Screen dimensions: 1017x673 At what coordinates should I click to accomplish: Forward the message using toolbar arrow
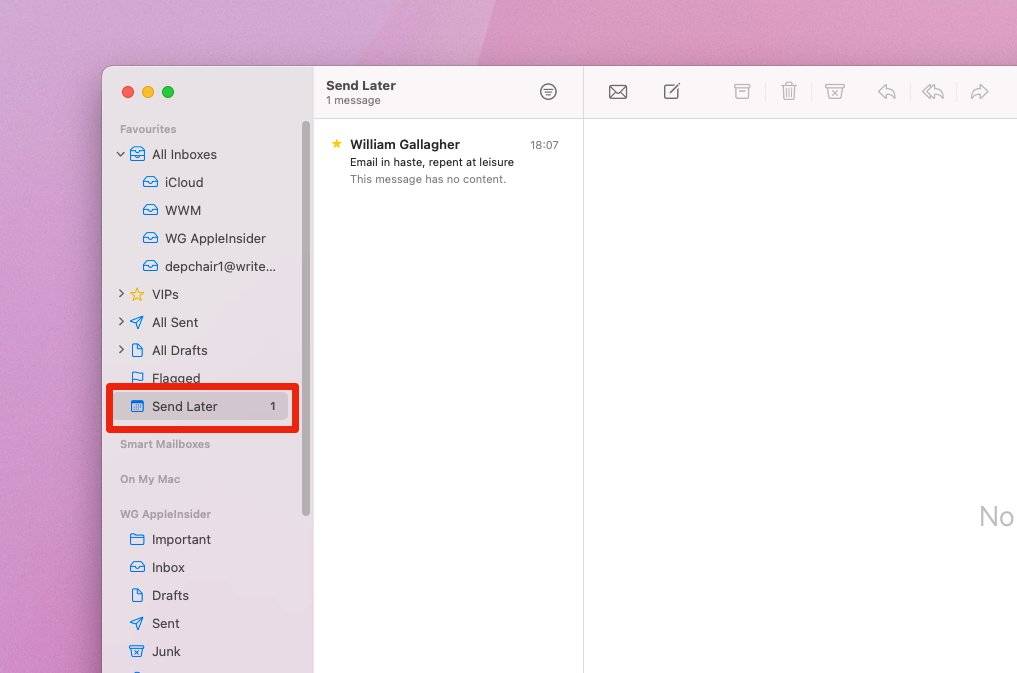tap(980, 92)
